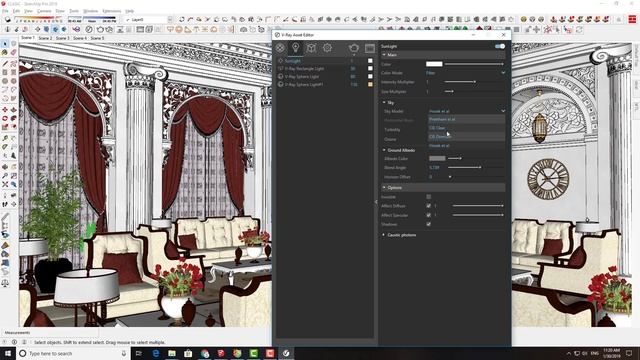Open render options arrow under teapot
The width and height of the screenshot is (640, 360).
coord(354,55)
